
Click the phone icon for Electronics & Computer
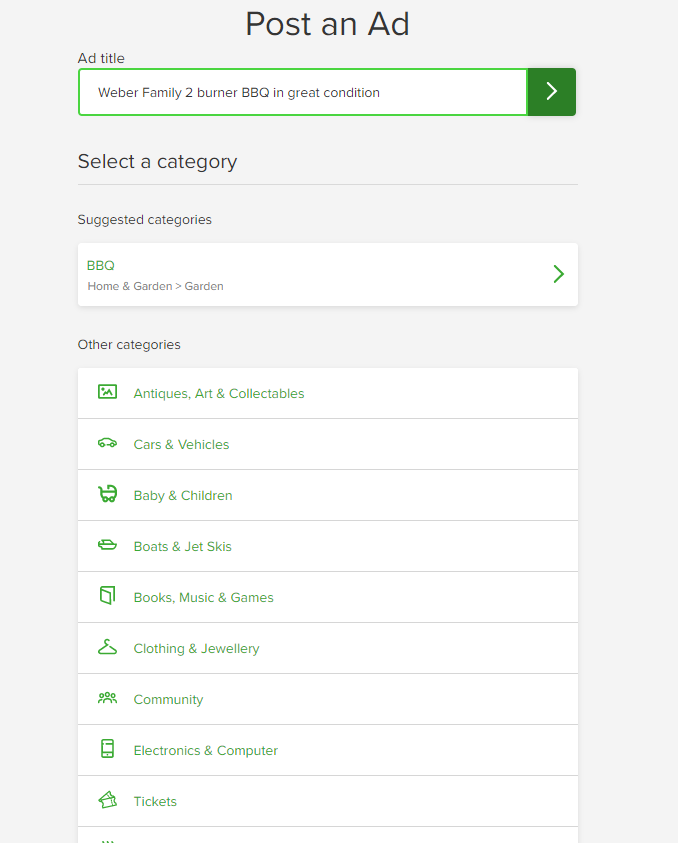(x=108, y=748)
